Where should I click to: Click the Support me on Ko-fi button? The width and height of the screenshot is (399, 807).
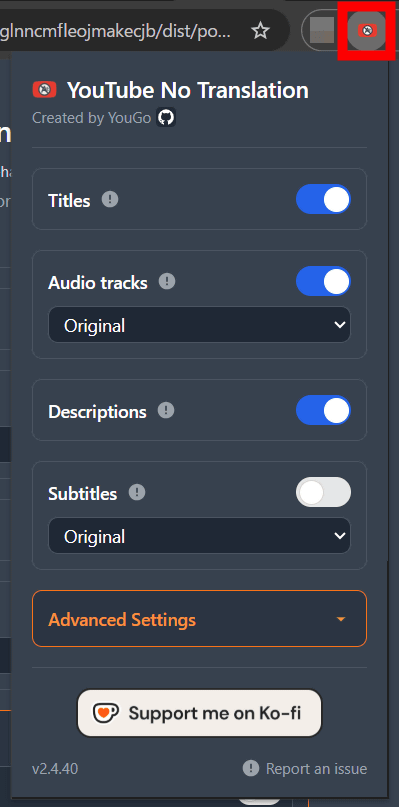point(199,713)
